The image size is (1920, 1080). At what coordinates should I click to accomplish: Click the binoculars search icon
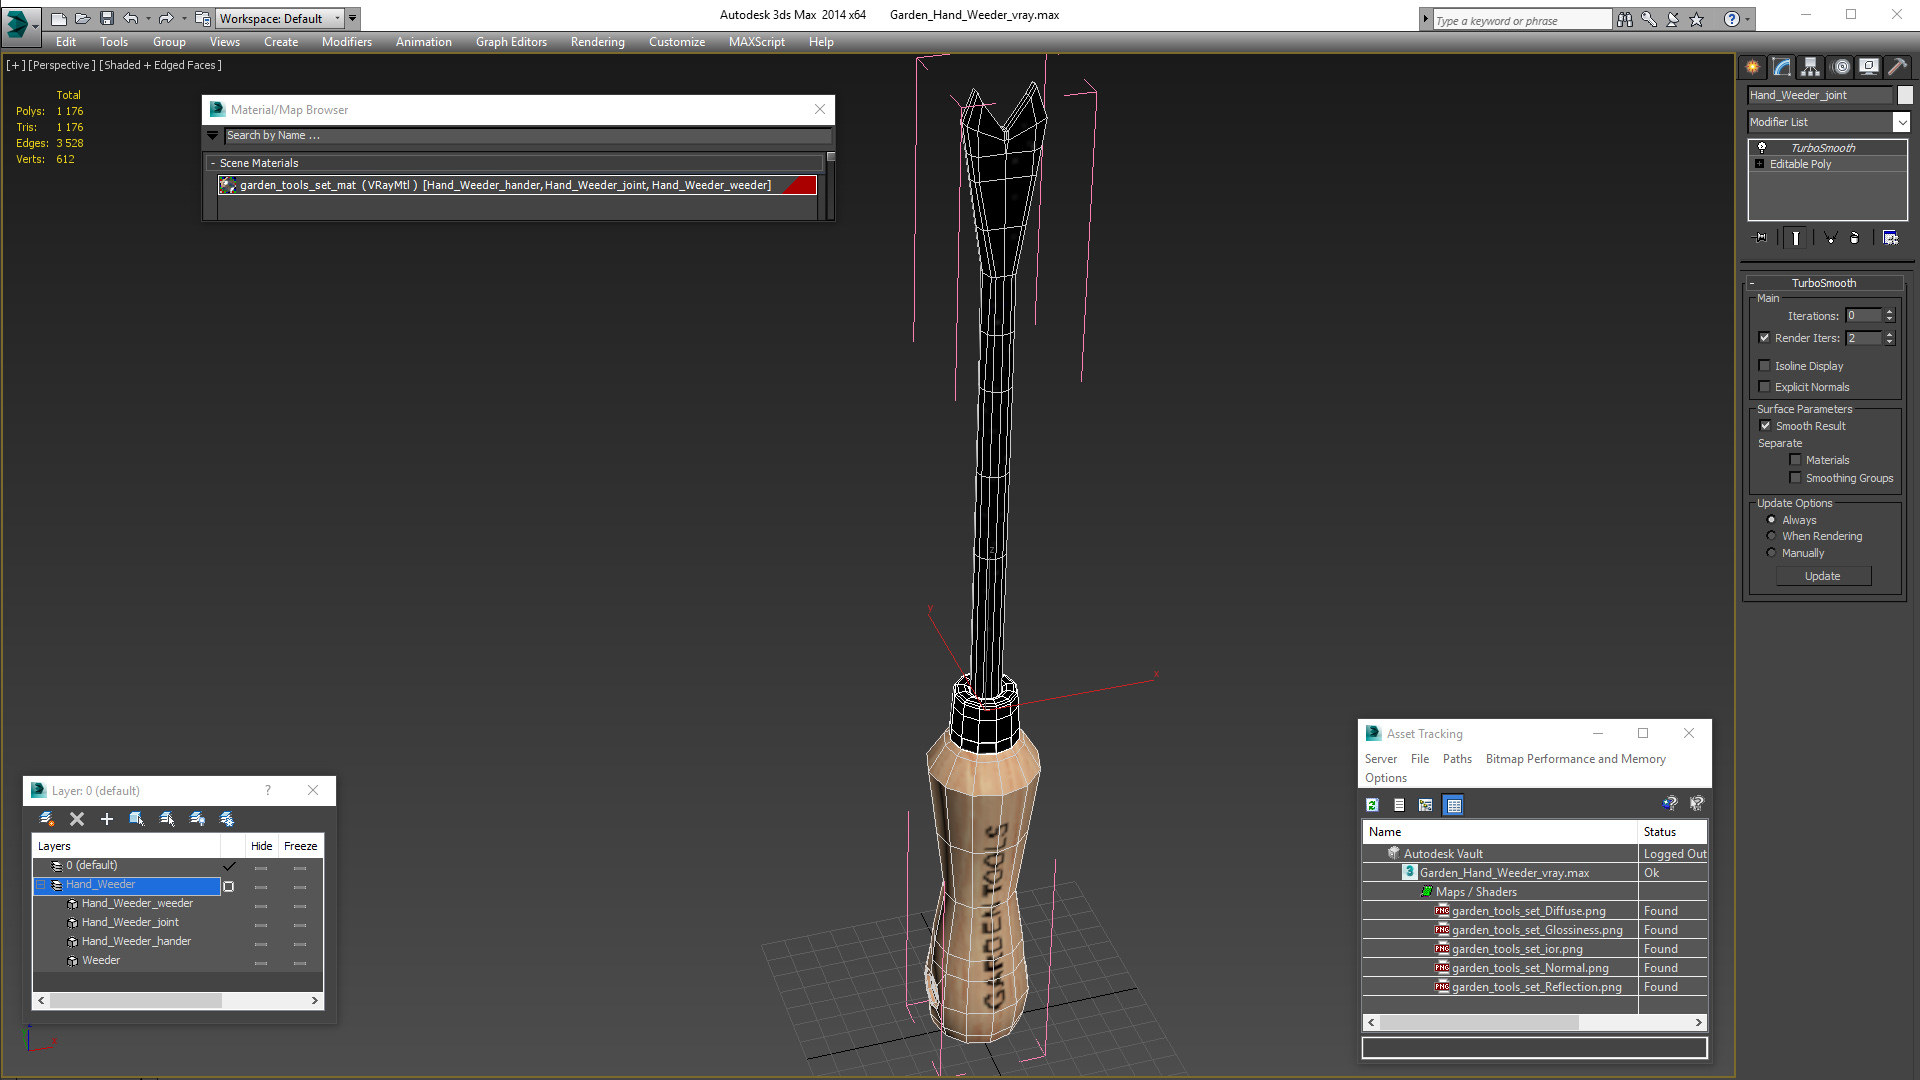point(1625,19)
